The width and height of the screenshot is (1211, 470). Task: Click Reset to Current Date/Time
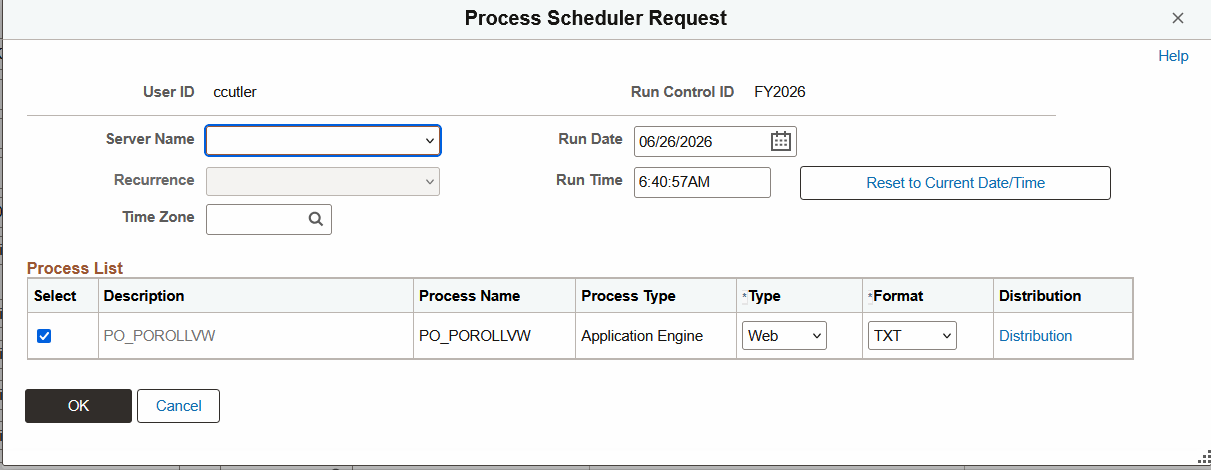[955, 183]
